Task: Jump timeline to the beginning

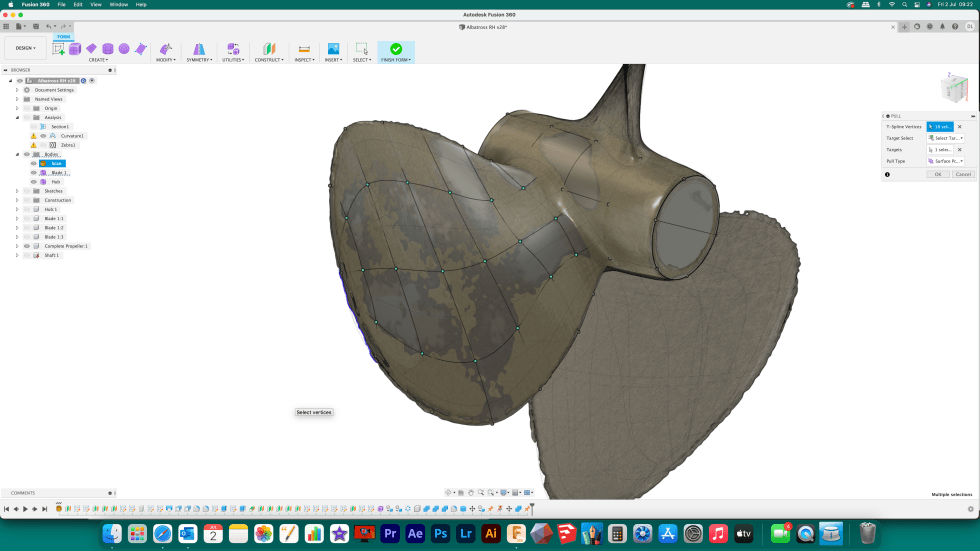Action: pyautogui.click(x=6, y=509)
